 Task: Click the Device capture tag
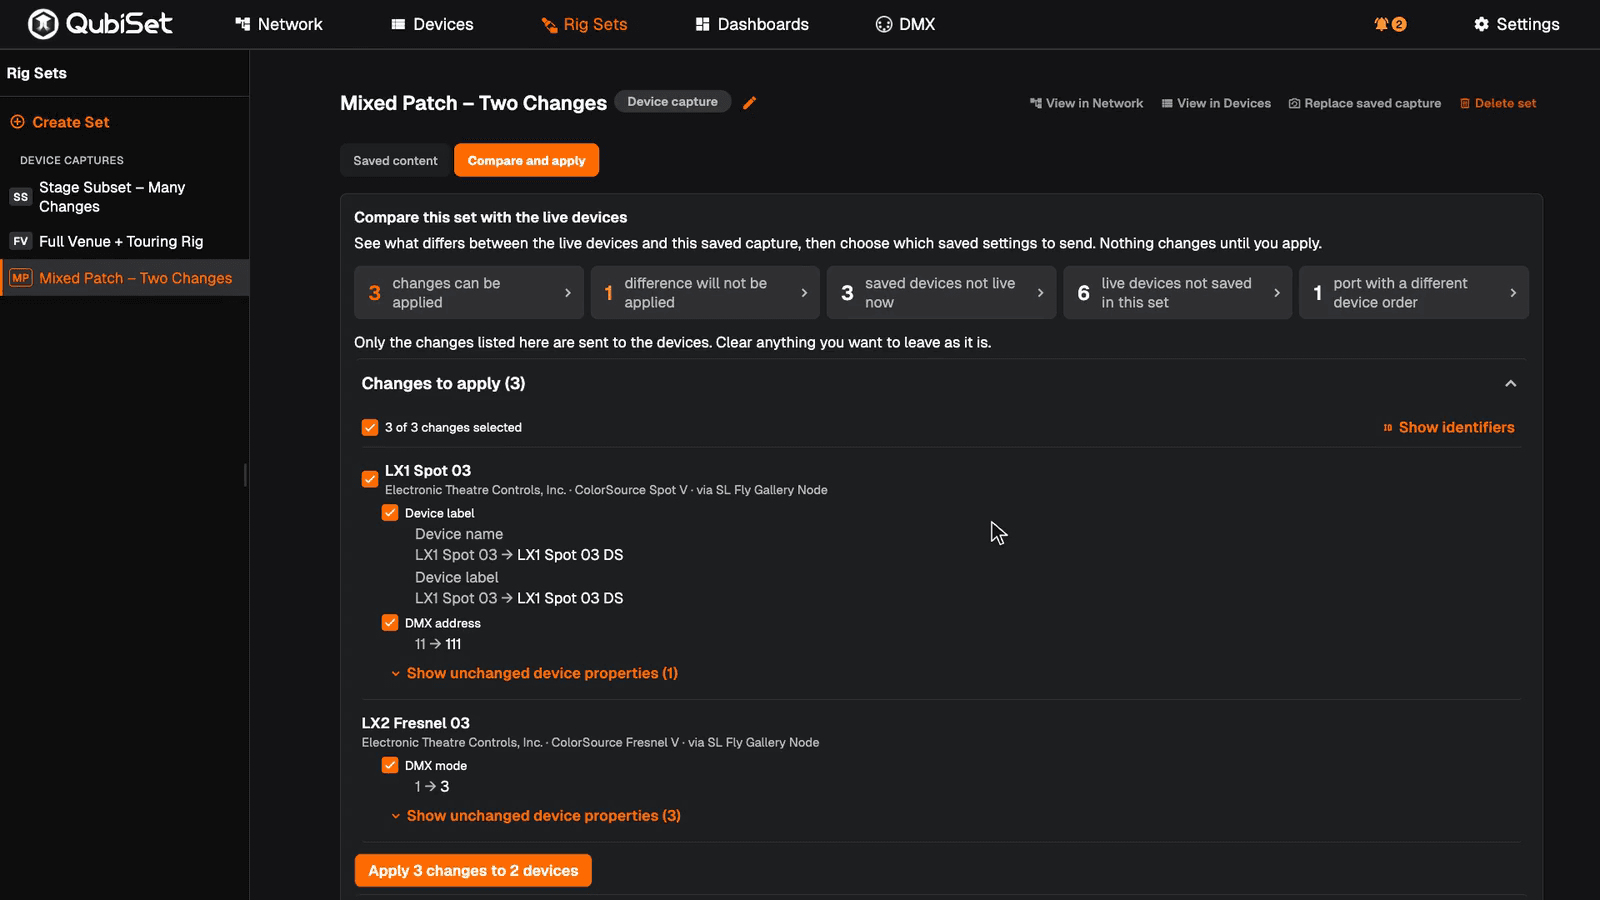pyautogui.click(x=673, y=102)
